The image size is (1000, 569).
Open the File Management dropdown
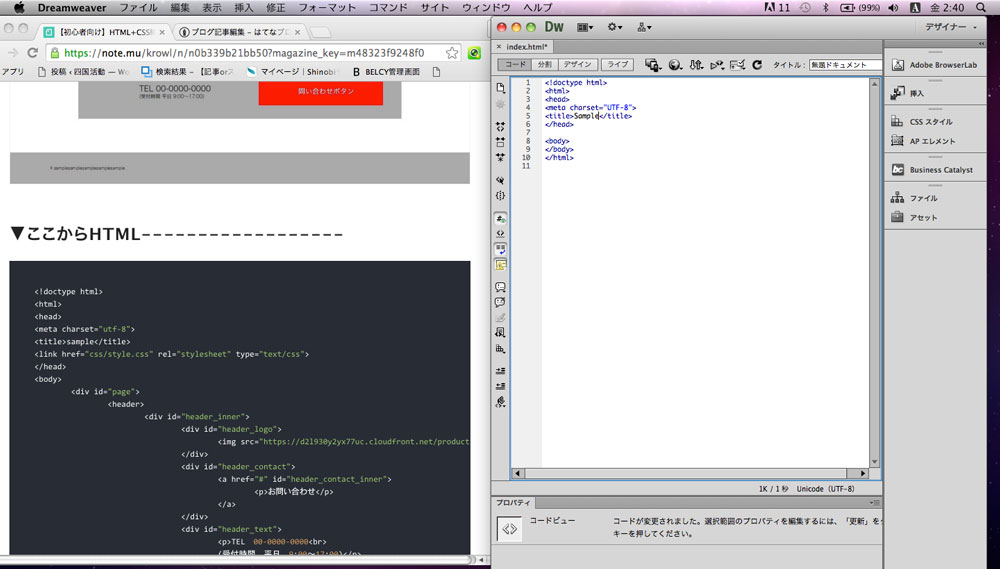click(696, 64)
